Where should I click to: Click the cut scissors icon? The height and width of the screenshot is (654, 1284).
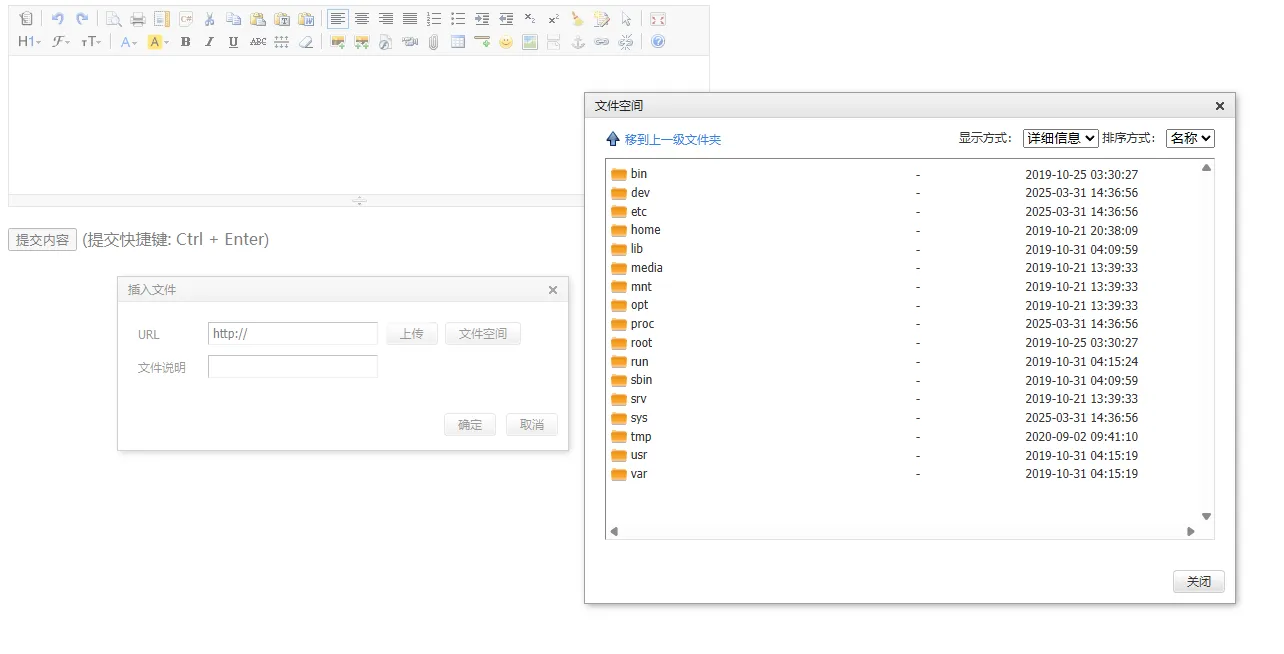[x=209, y=19]
